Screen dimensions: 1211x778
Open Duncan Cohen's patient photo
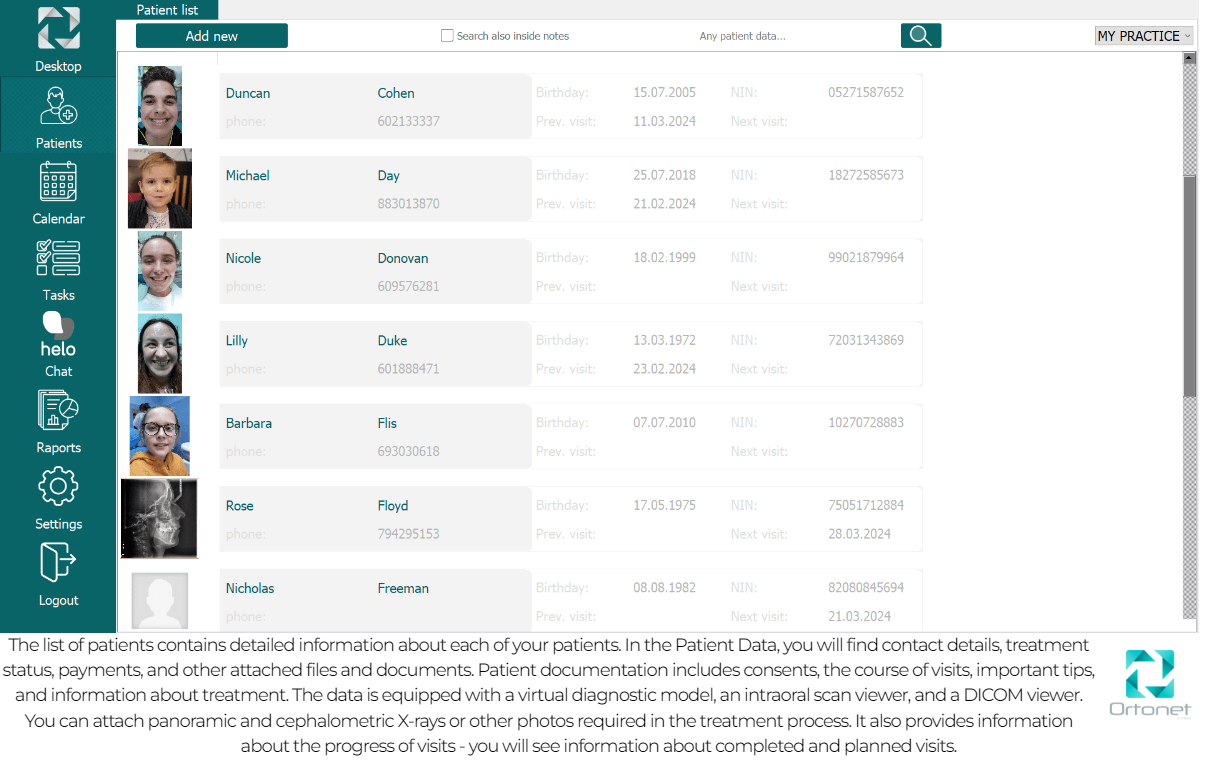coord(160,106)
